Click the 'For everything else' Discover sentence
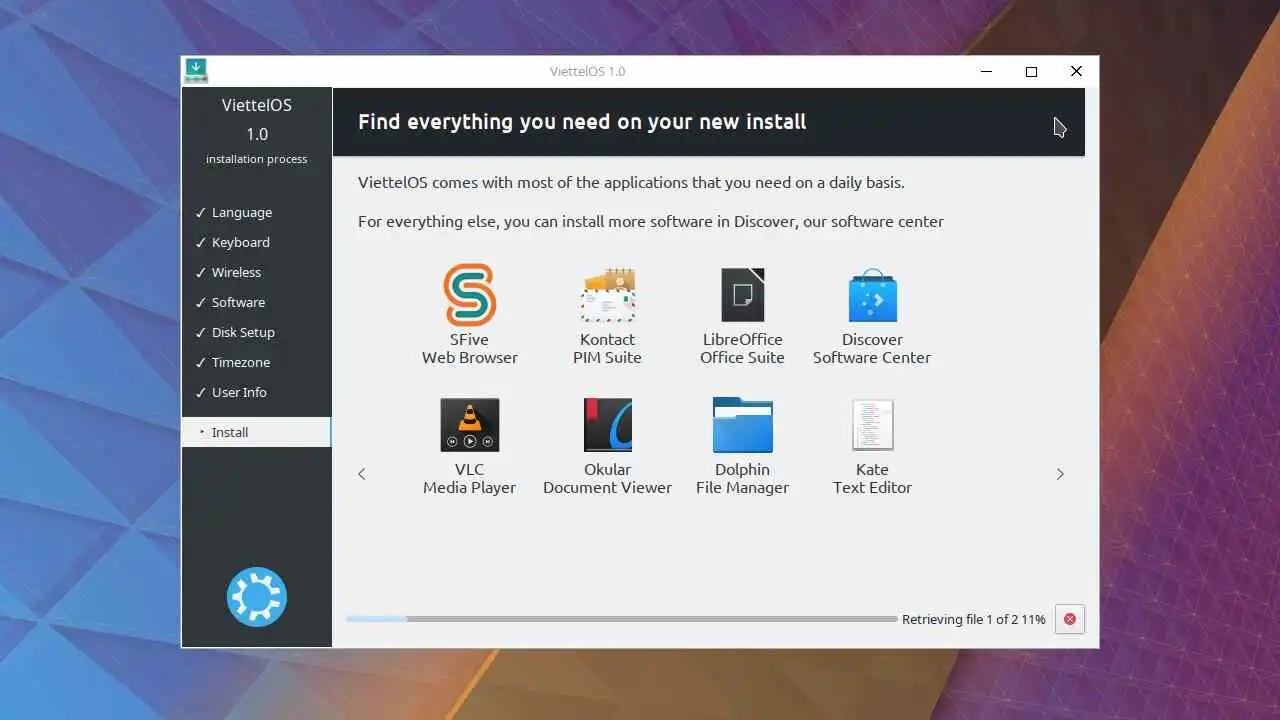This screenshot has width=1280, height=720. coord(651,221)
